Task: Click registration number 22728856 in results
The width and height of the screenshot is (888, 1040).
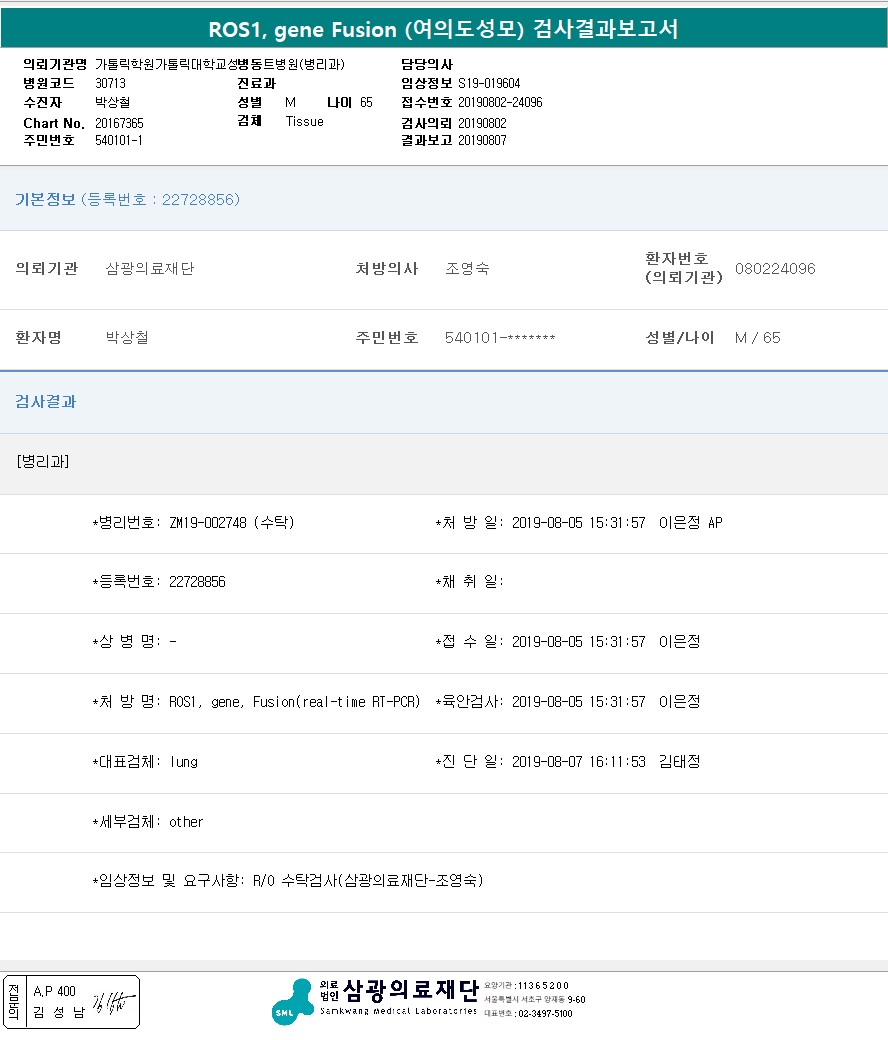Action: coord(197,582)
